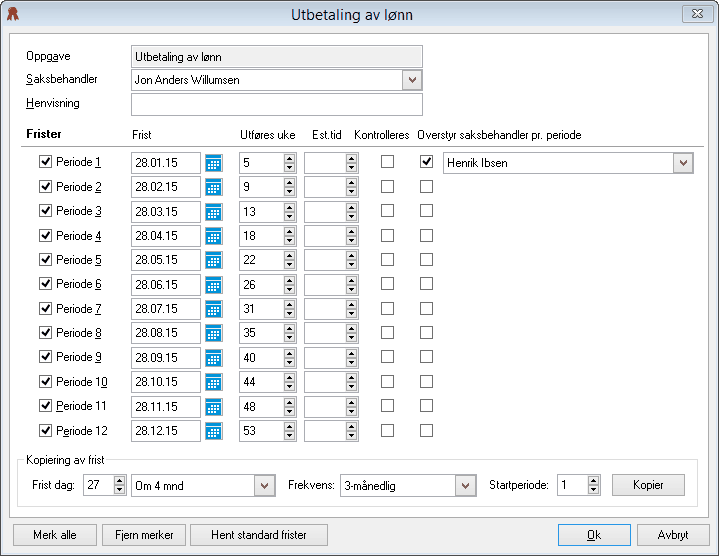The height and width of the screenshot is (556, 719).
Task: Enable Kontrolleres for Periode 2
Action: (387, 187)
